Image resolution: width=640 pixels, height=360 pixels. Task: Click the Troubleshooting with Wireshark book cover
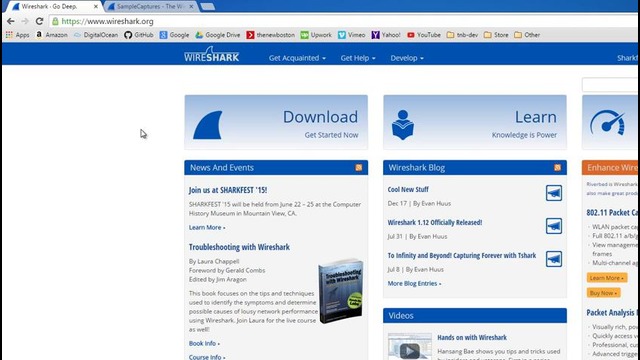(341, 291)
